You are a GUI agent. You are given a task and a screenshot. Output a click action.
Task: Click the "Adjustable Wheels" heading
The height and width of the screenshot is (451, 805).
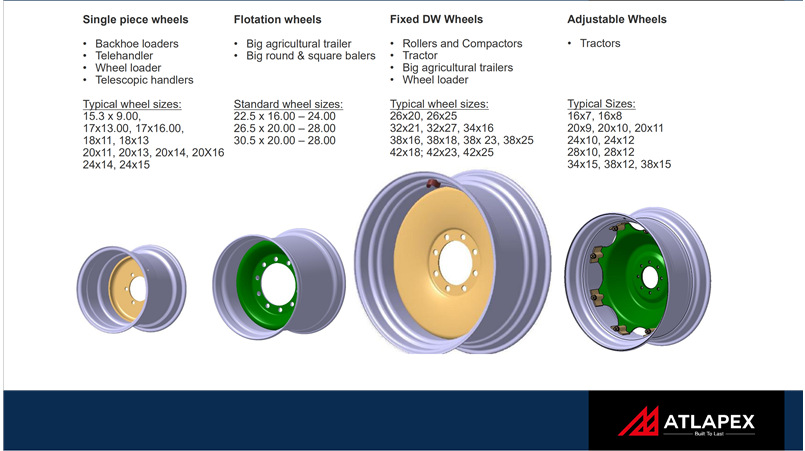616,19
